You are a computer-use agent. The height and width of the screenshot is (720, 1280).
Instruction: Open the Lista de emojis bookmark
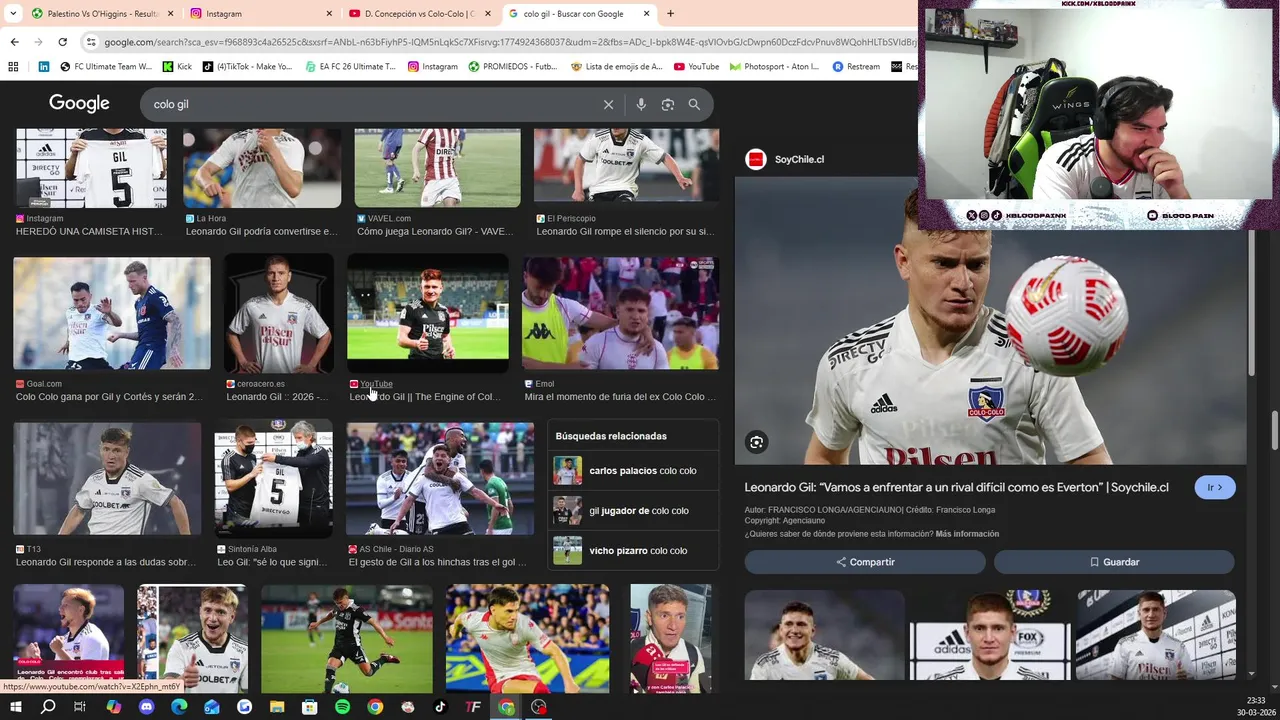pyautogui.click(x=616, y=67)
